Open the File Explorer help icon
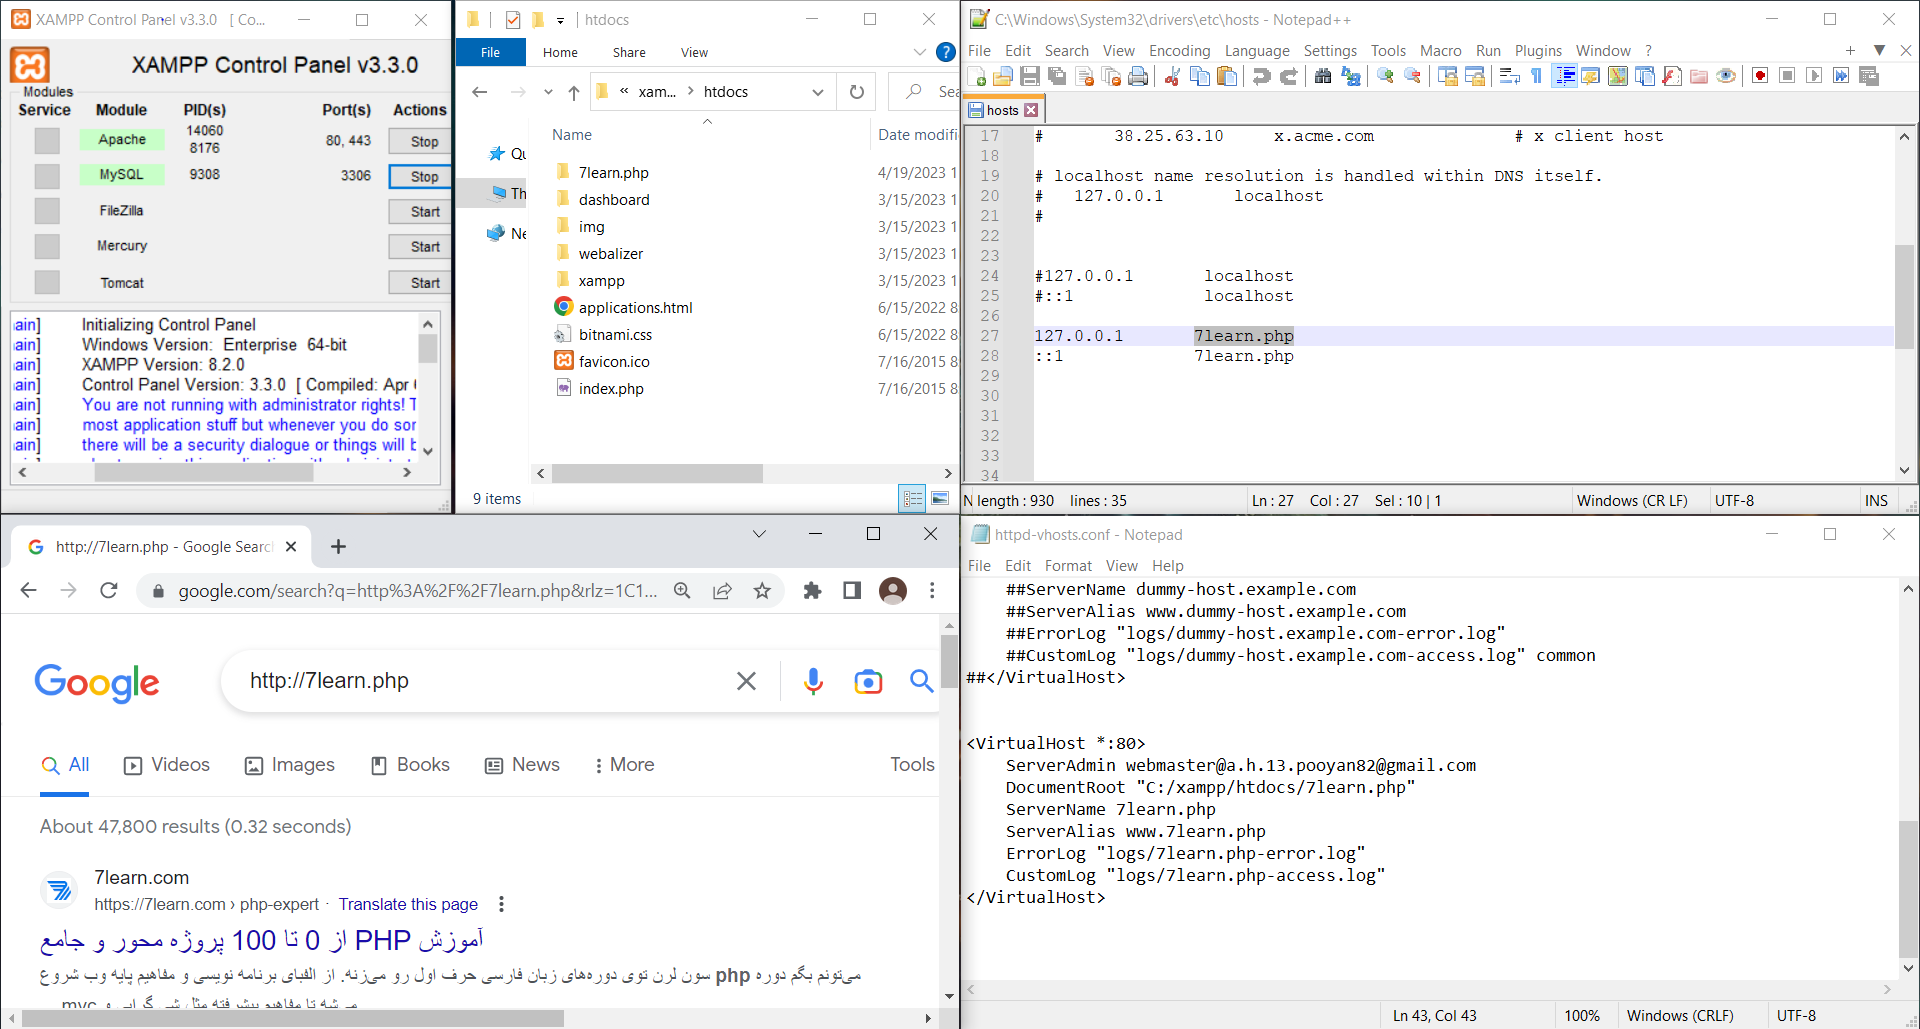This screenshot has height=1029, width=1920. pos(945,52)
